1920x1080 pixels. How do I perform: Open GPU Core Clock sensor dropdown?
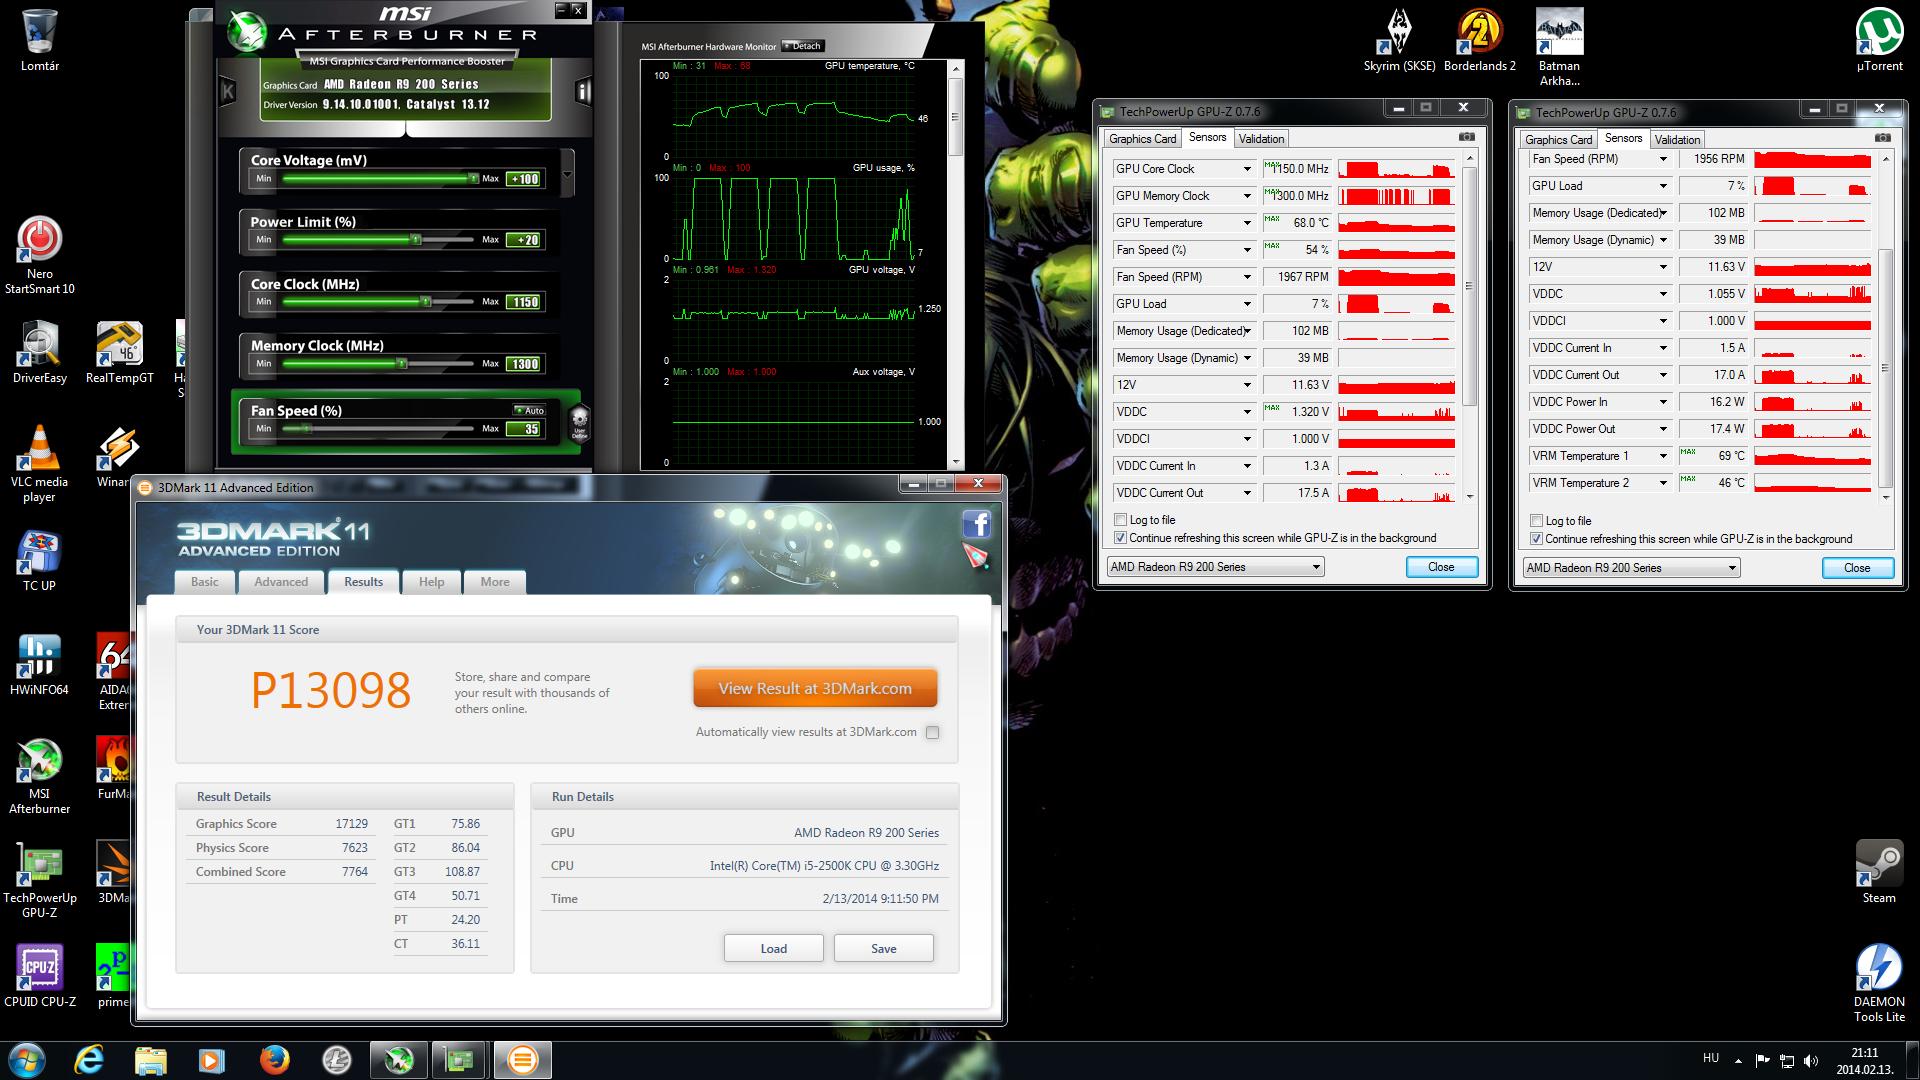coord(1247,169)
